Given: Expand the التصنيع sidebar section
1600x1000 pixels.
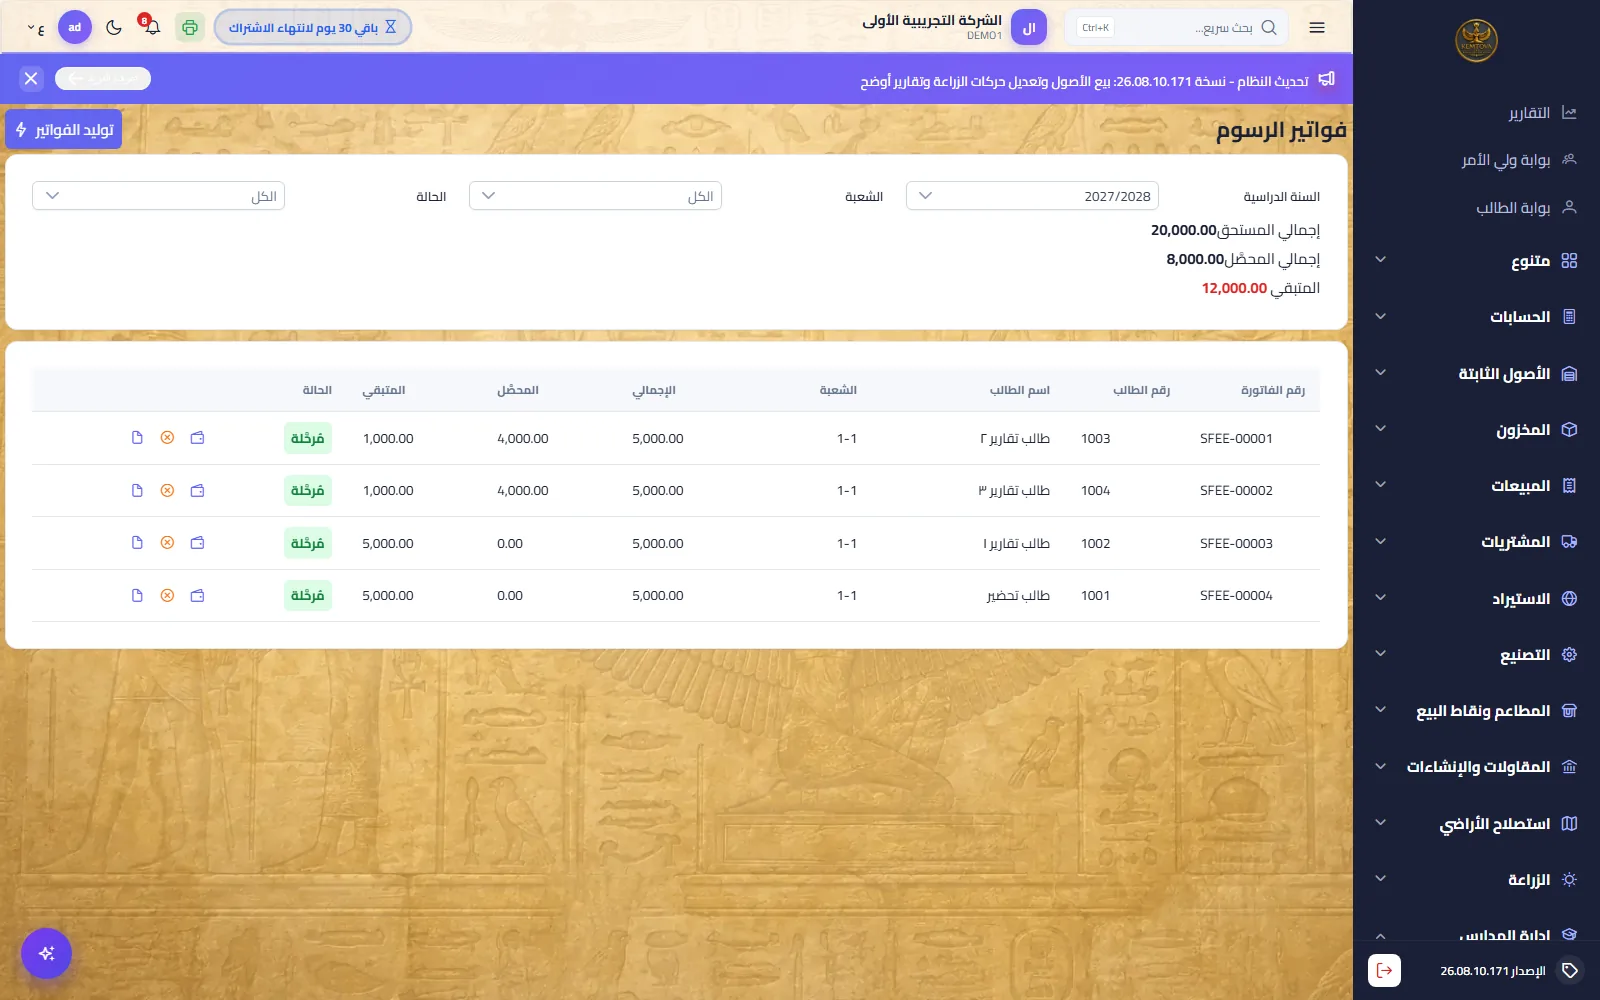Looking at the screenshot, I should pos(1476,654).
